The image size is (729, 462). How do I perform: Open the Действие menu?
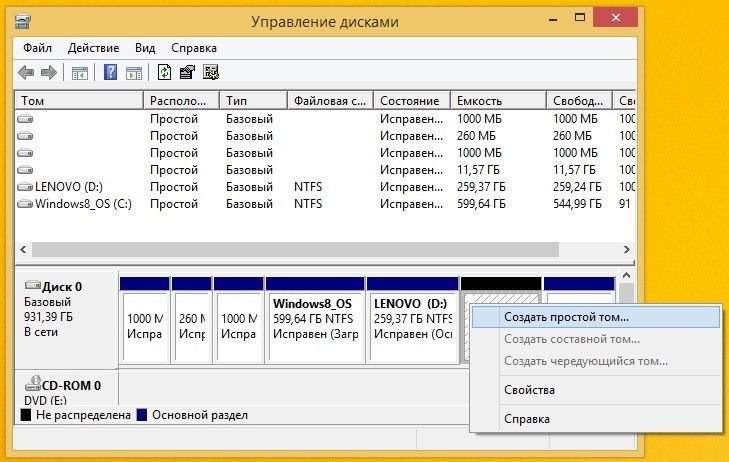95,48
